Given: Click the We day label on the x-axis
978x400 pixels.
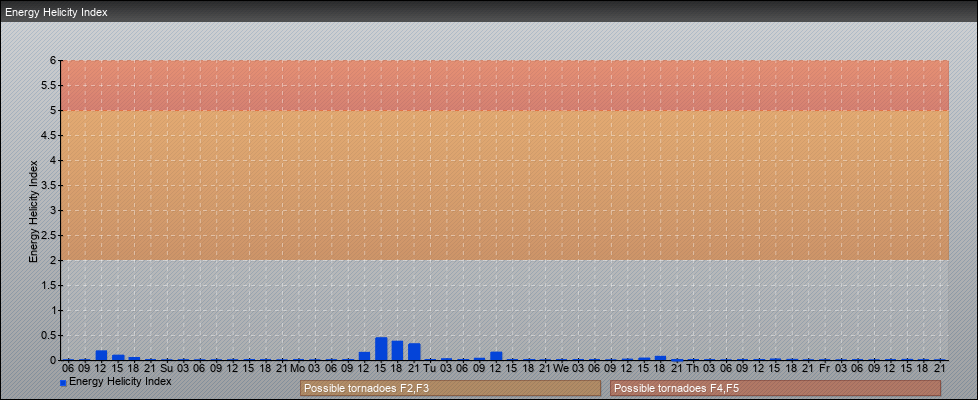Looking at the screenshot, I should click(x=561, y=369).
